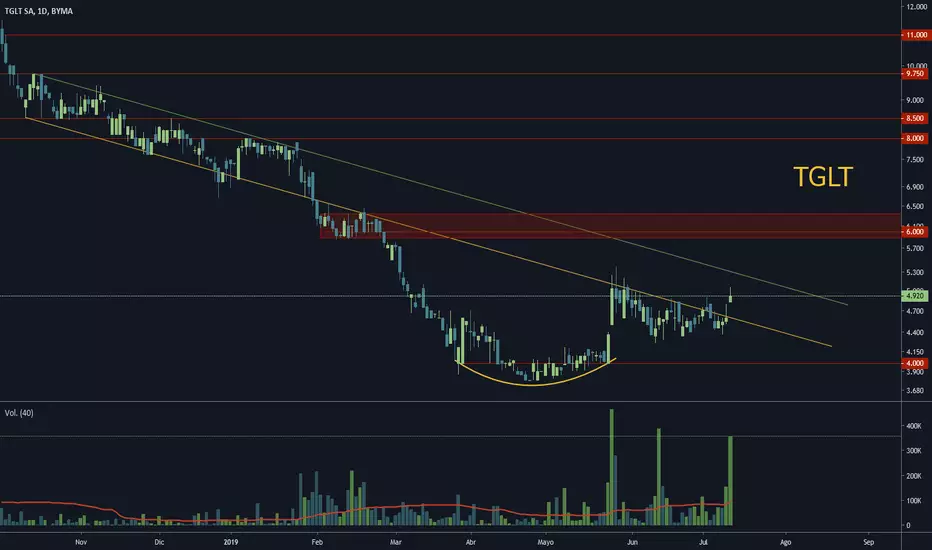
Task: Click the Sep date on time axis
Action: 868,542
